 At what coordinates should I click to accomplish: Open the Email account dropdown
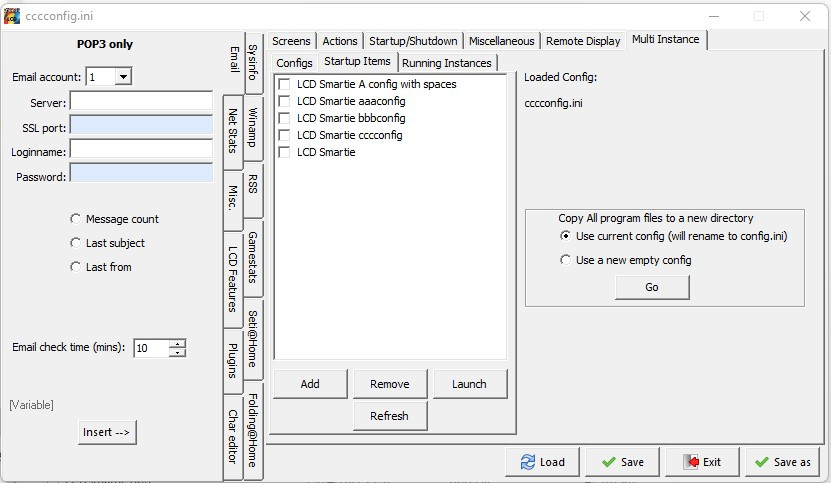click(x=123, y=77)
